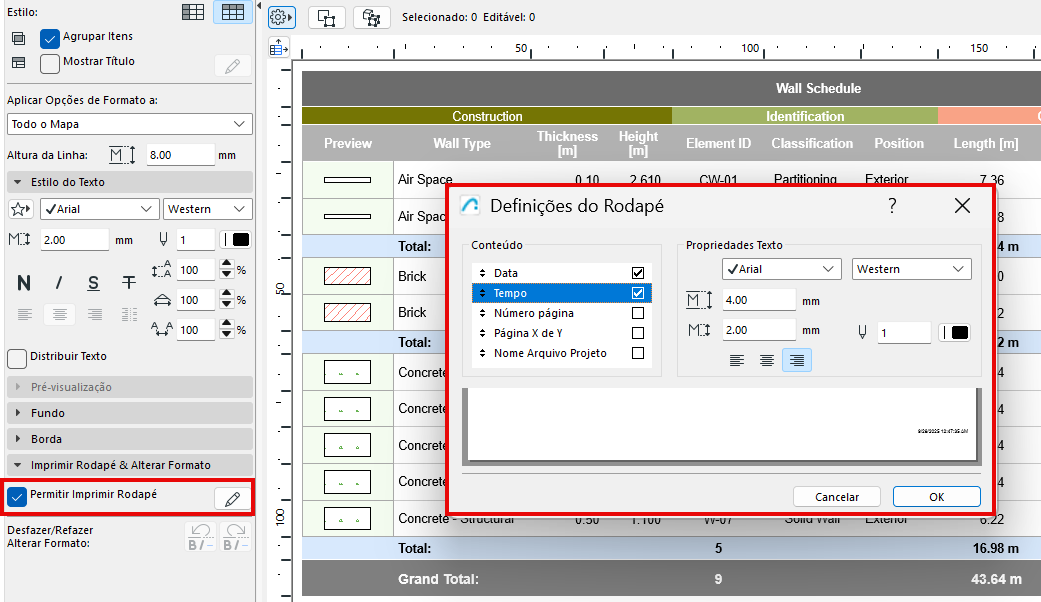Viewport: 1041px width, 602px height.
Task: Open footer edit pencil button
Action: point(232,498)
